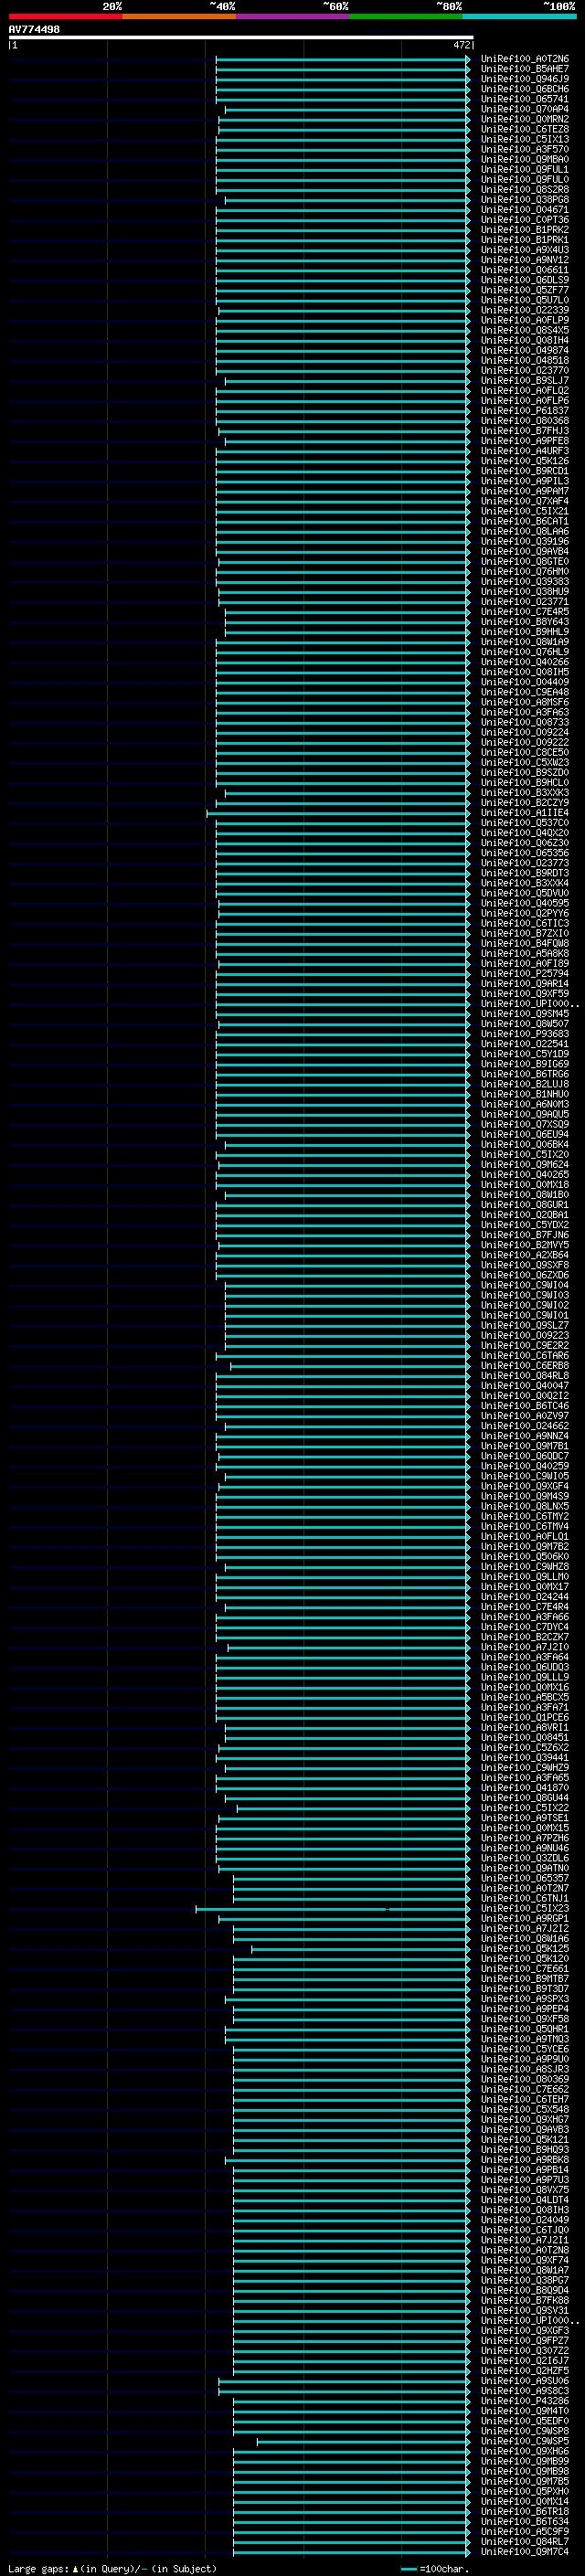This screenshot has height=2576, width=585.
Task: Open label UniRef100_C6ERB8
Action: (525, 1366)
